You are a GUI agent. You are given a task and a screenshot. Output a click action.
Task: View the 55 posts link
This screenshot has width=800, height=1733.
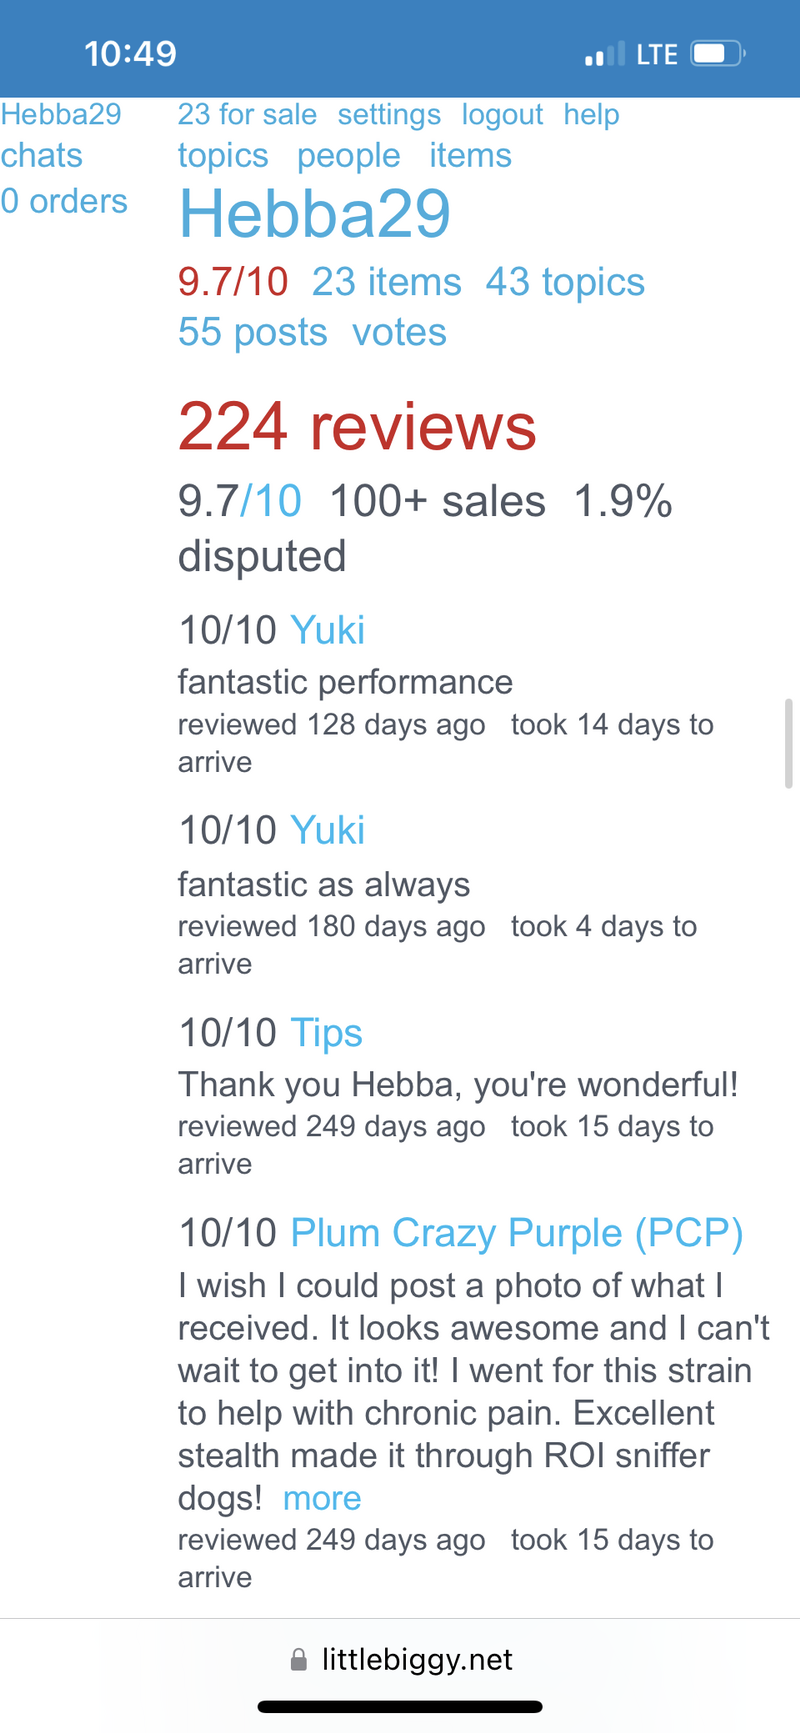252,332
